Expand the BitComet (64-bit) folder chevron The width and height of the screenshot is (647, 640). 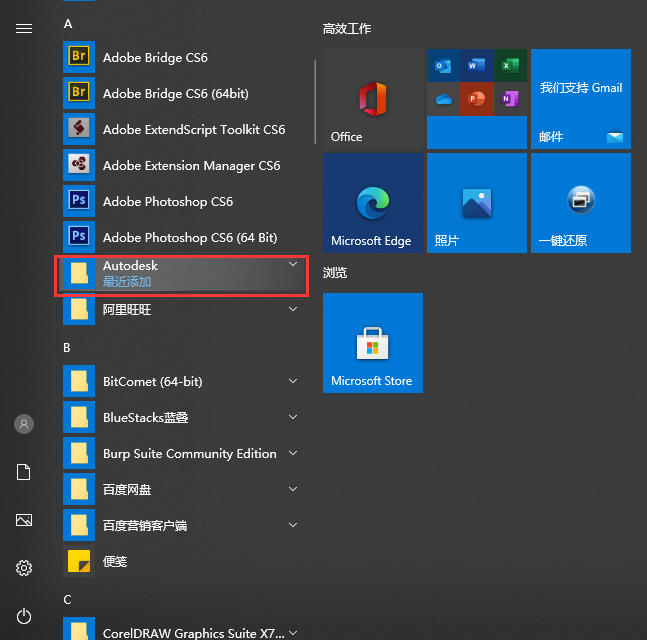(x=293, y=381)
